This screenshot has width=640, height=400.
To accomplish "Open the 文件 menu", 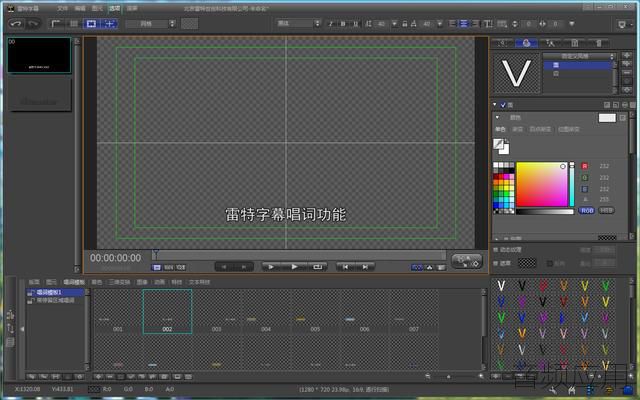I will pyautogui.click(x=62, y=8).
